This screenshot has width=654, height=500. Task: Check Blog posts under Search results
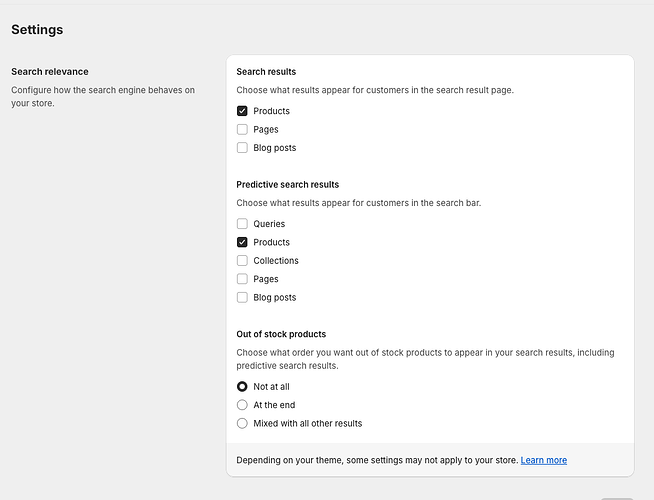click(242, 148)
